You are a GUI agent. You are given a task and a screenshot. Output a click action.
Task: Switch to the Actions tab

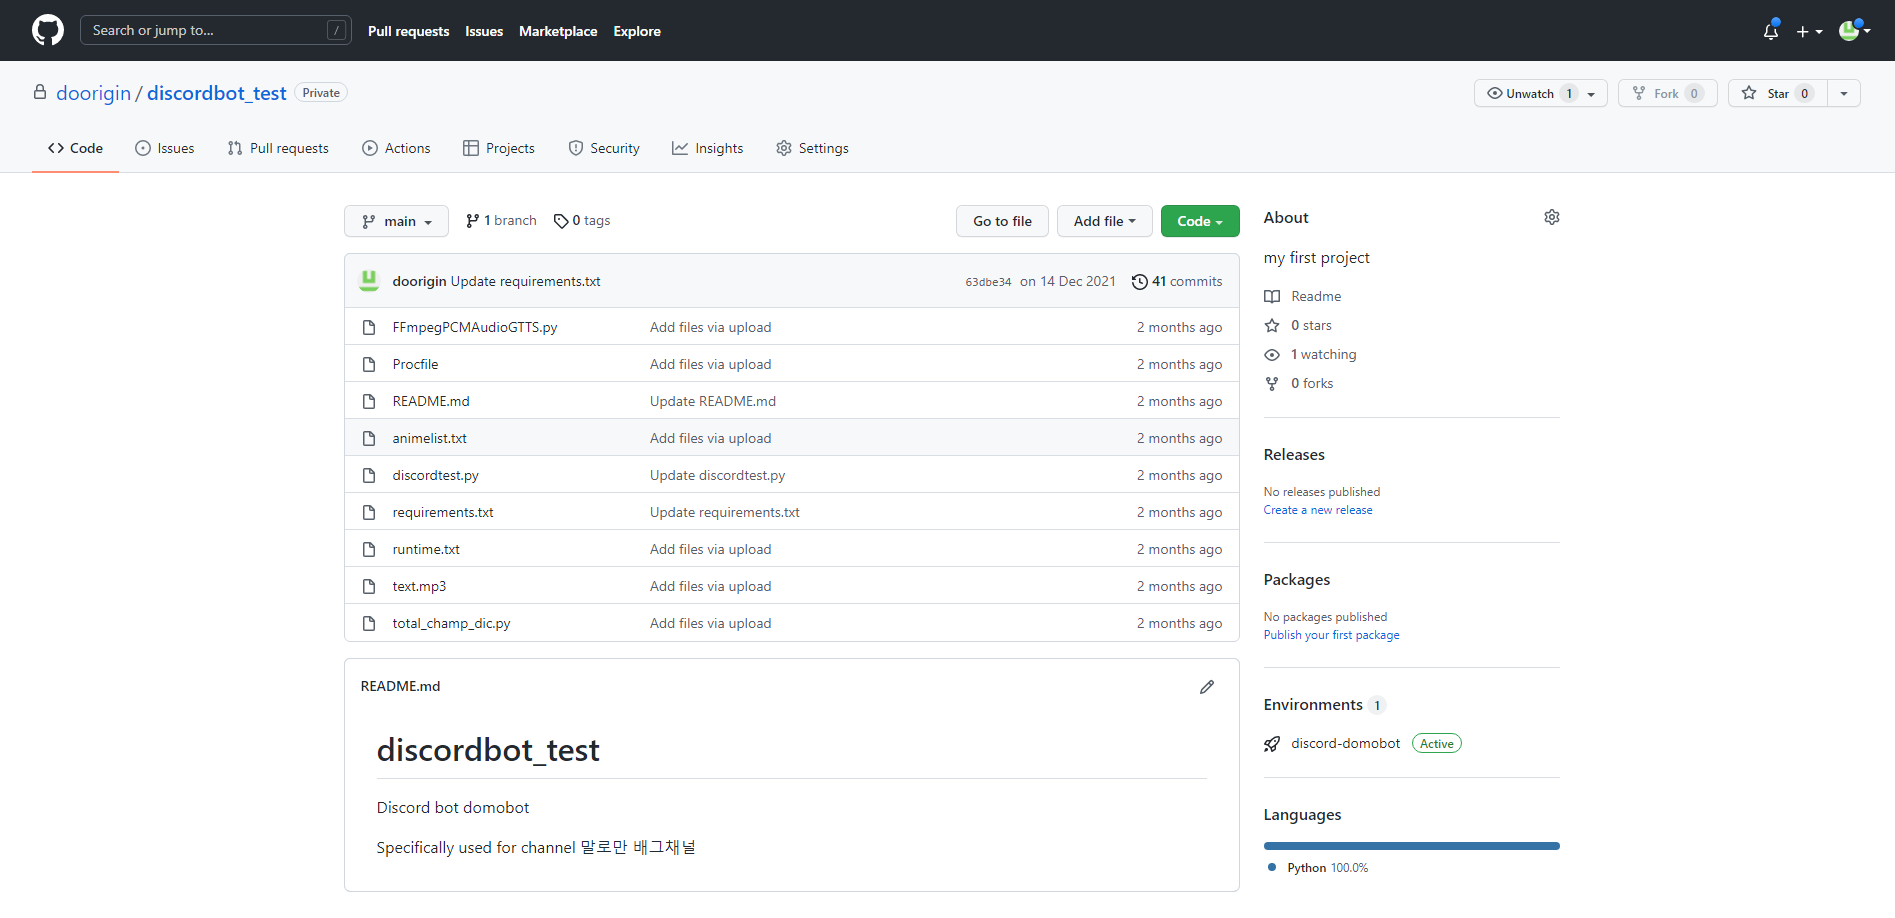click(x=396, y=148)
